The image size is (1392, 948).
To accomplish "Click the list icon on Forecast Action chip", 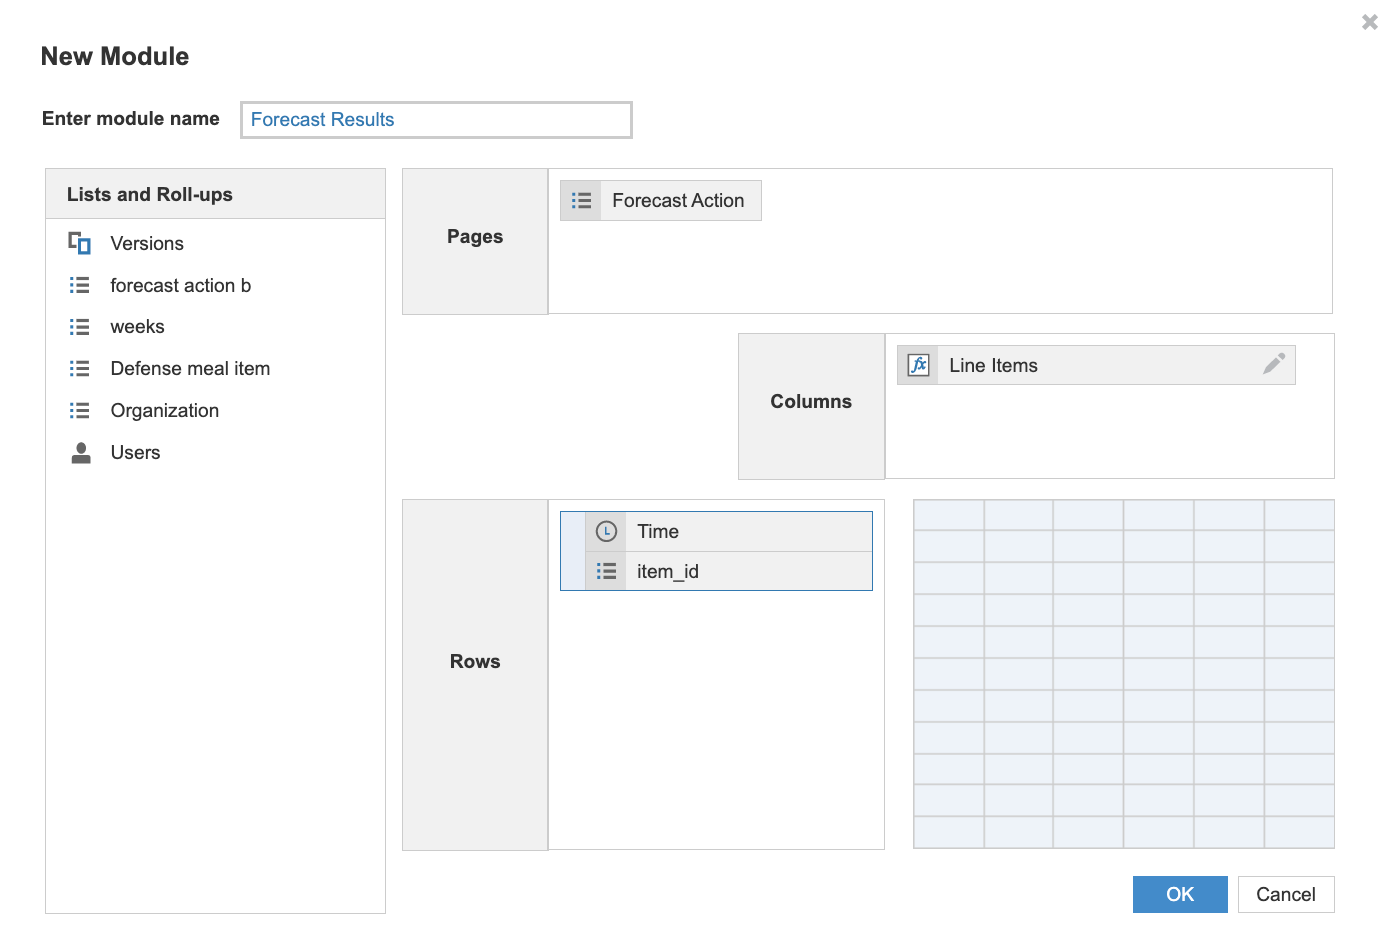I will 581,200.
